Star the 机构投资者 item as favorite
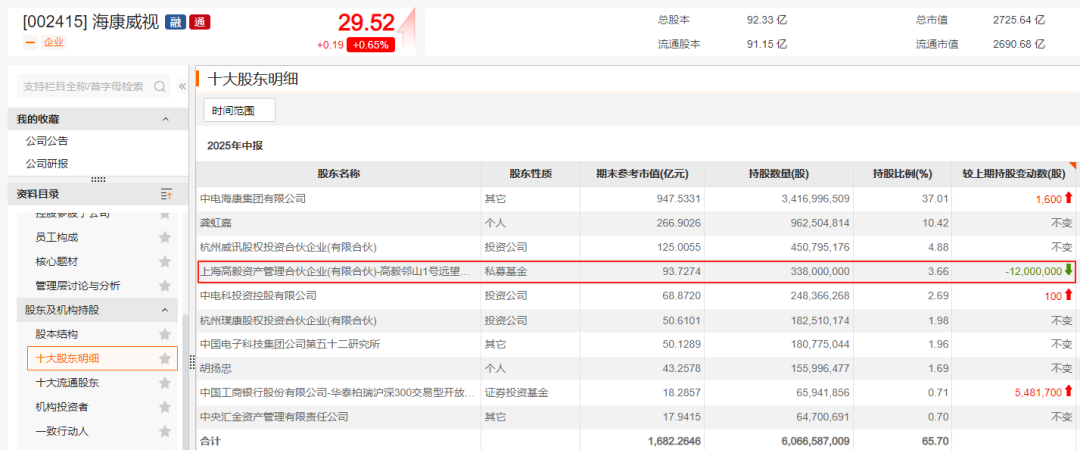The width and height of the screenshot is (1080, 450). 165,407
